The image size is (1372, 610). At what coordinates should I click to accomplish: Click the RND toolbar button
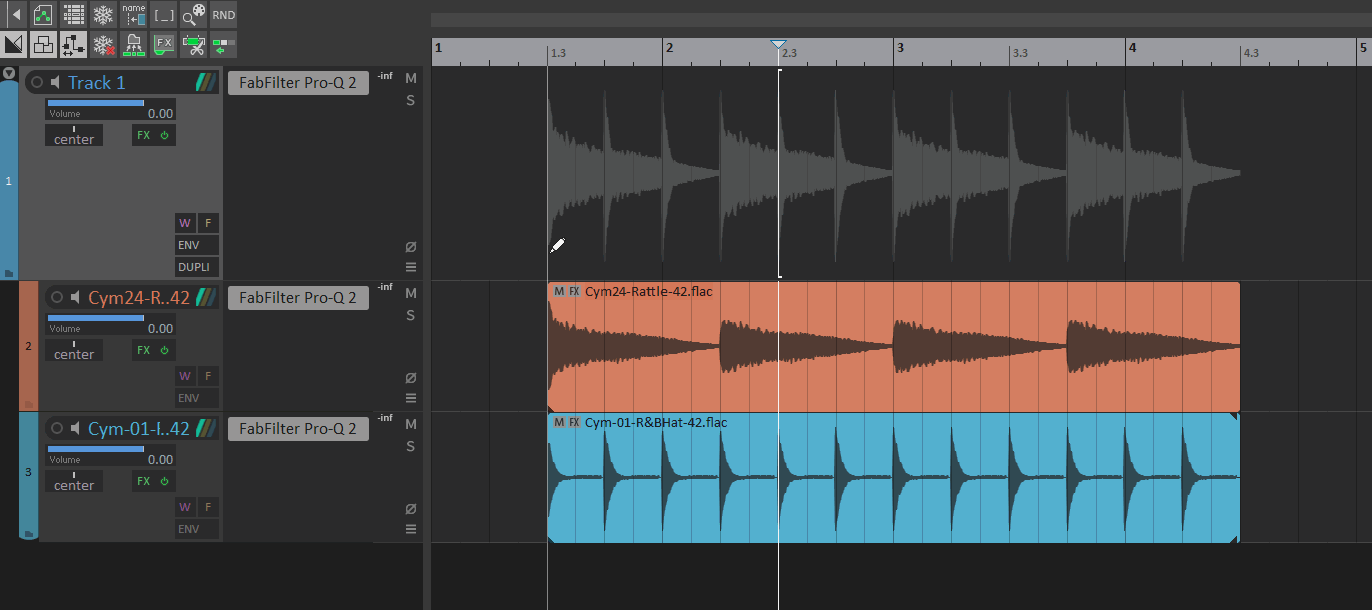(x=224, y=14)
